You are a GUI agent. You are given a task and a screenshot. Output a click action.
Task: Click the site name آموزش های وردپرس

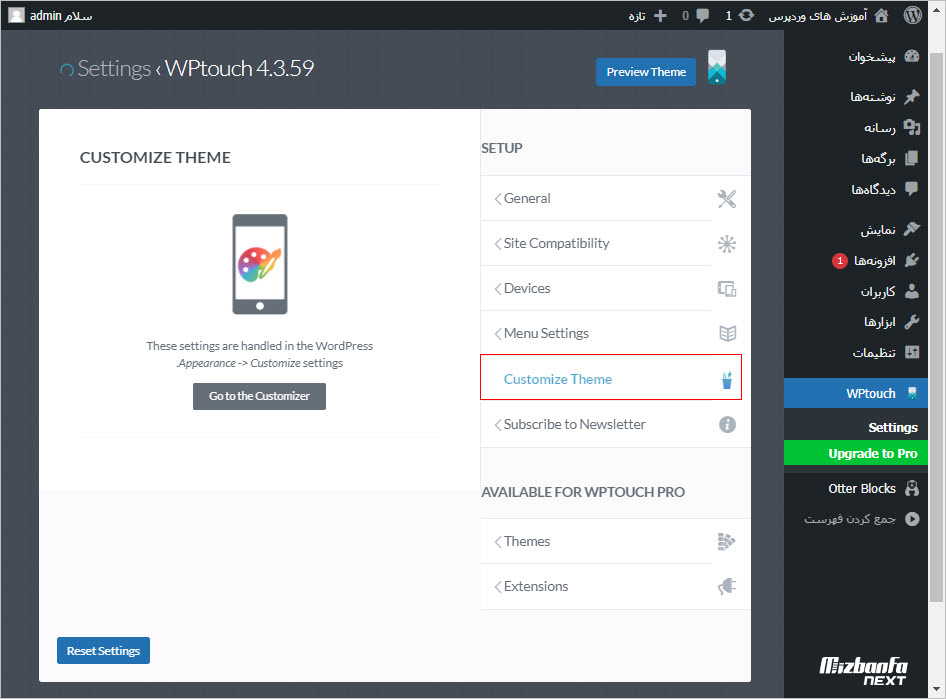pyautogui.click(x=817, y=16)
